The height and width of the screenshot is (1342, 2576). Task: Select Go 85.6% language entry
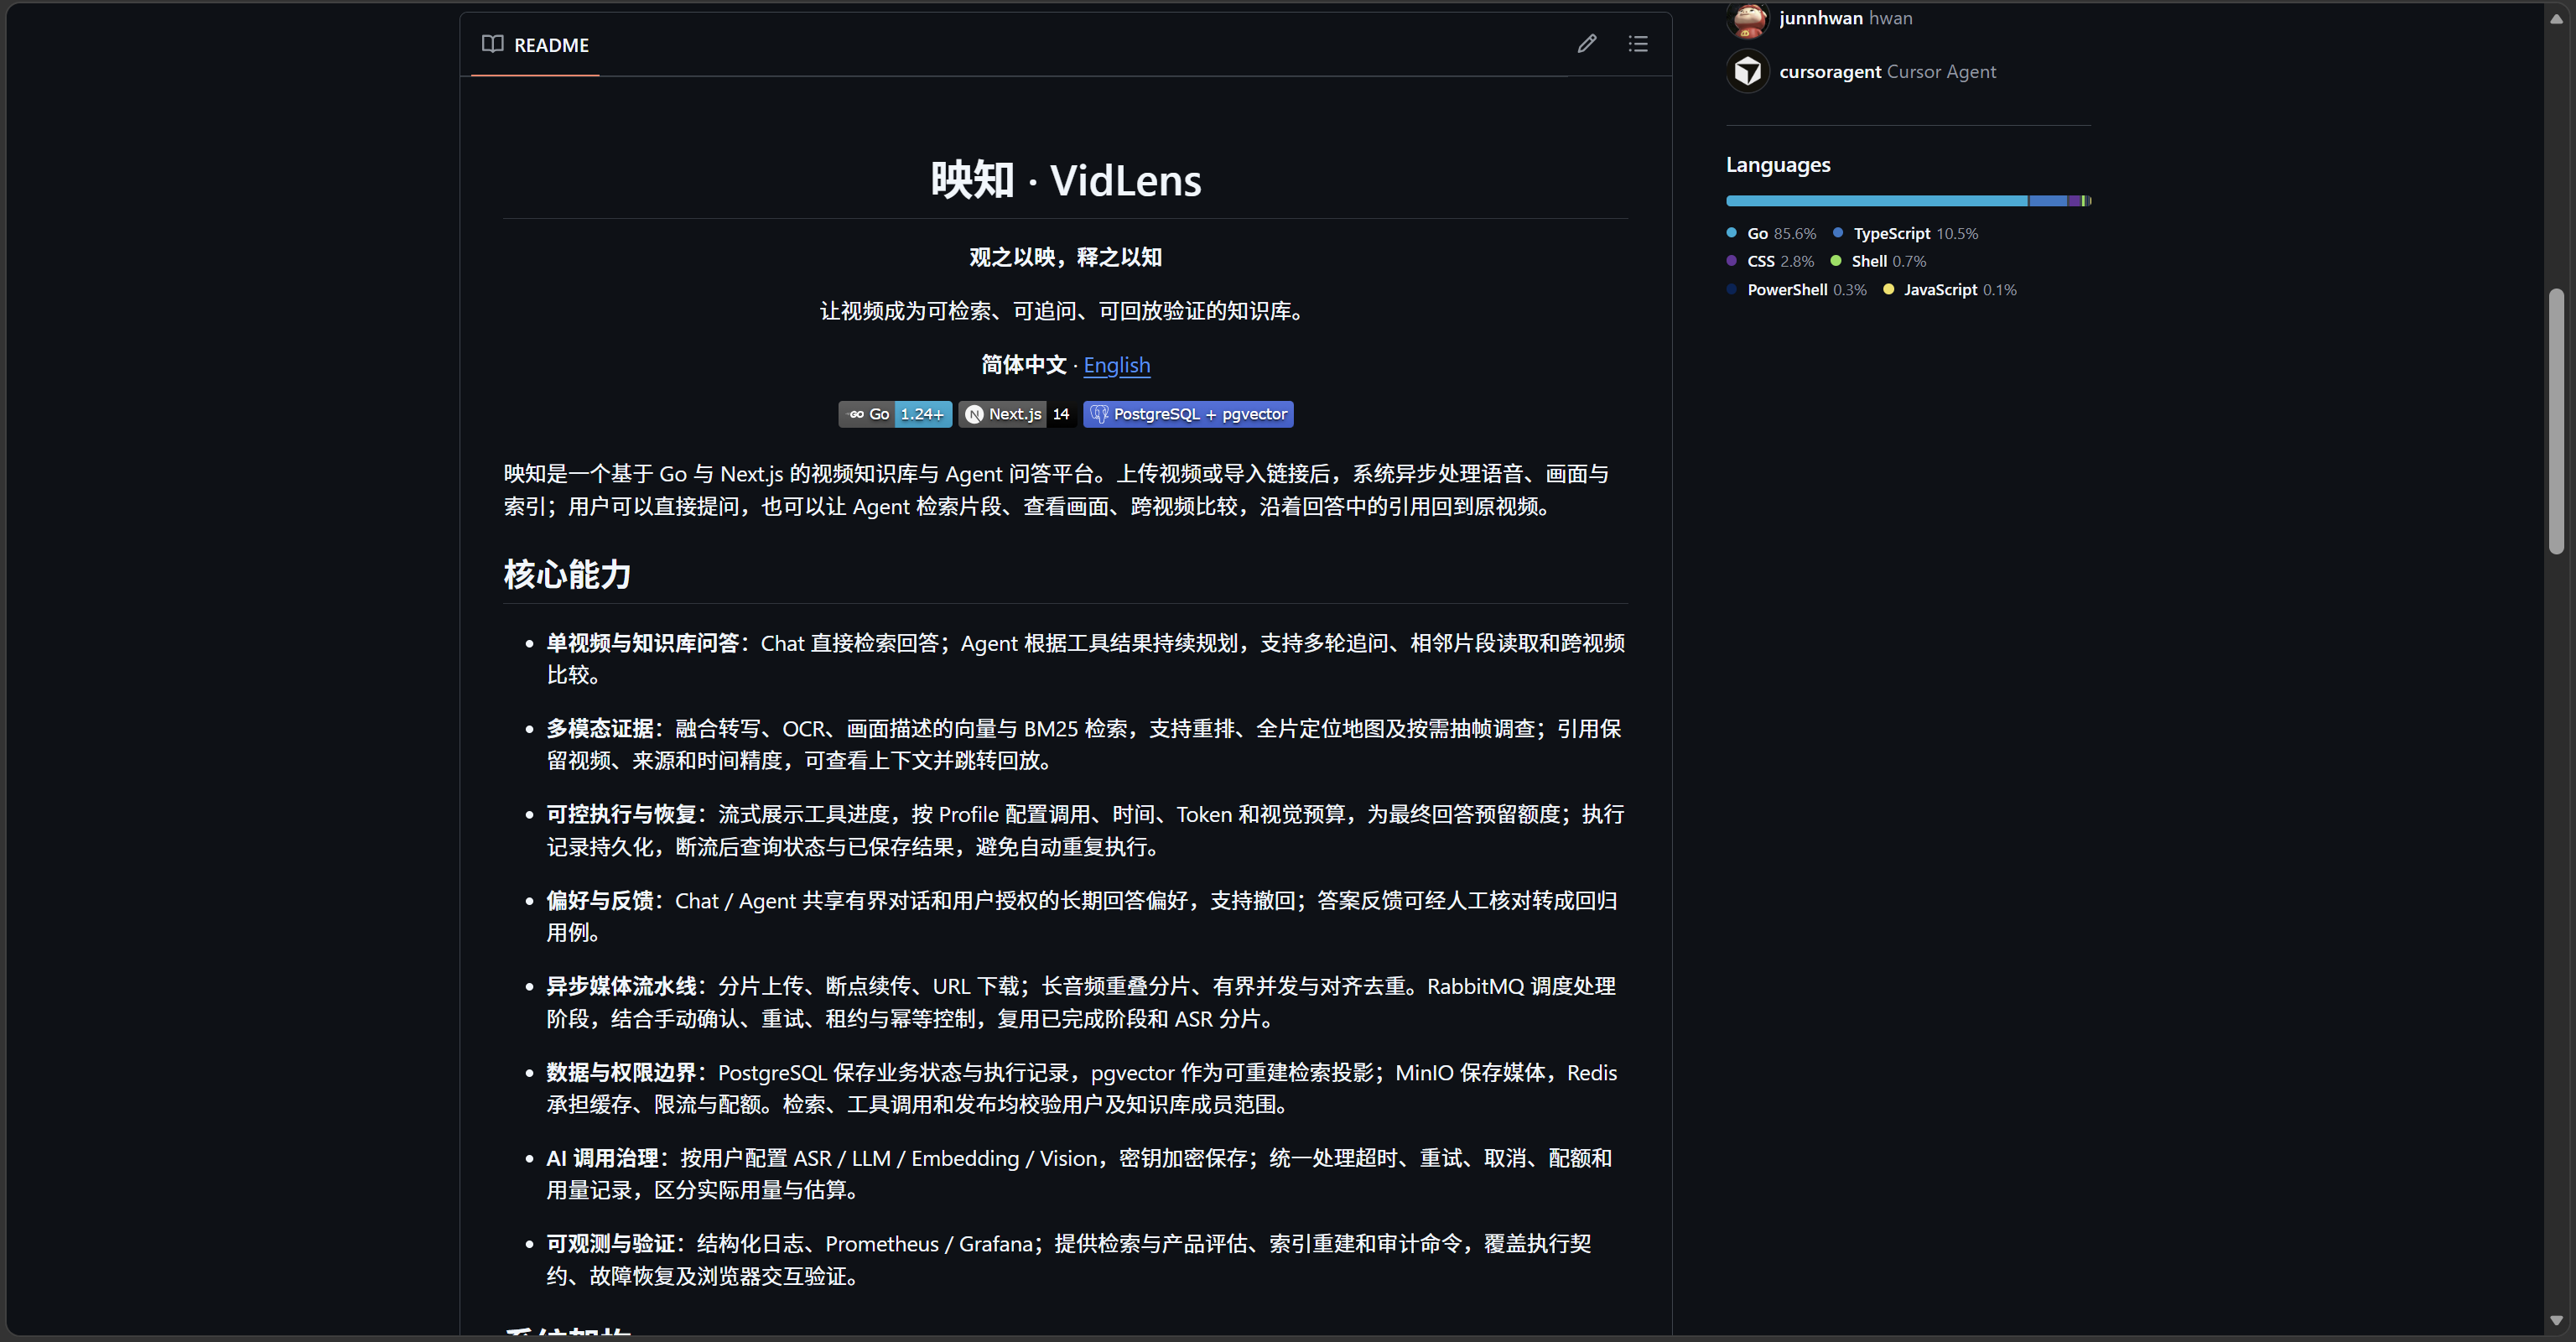(1771, 233)
